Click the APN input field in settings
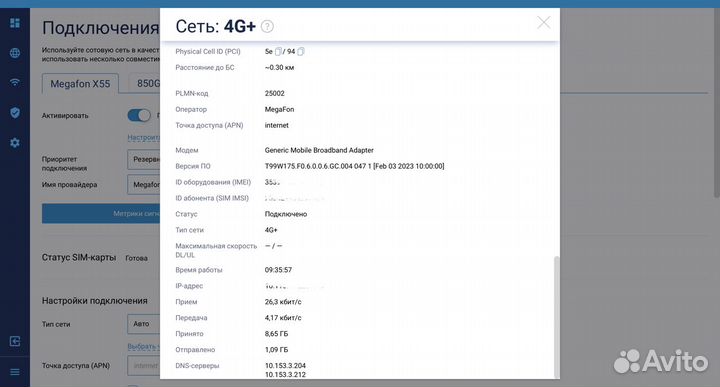The width and height of the screenshot is (720, 387). click(144, 366)
